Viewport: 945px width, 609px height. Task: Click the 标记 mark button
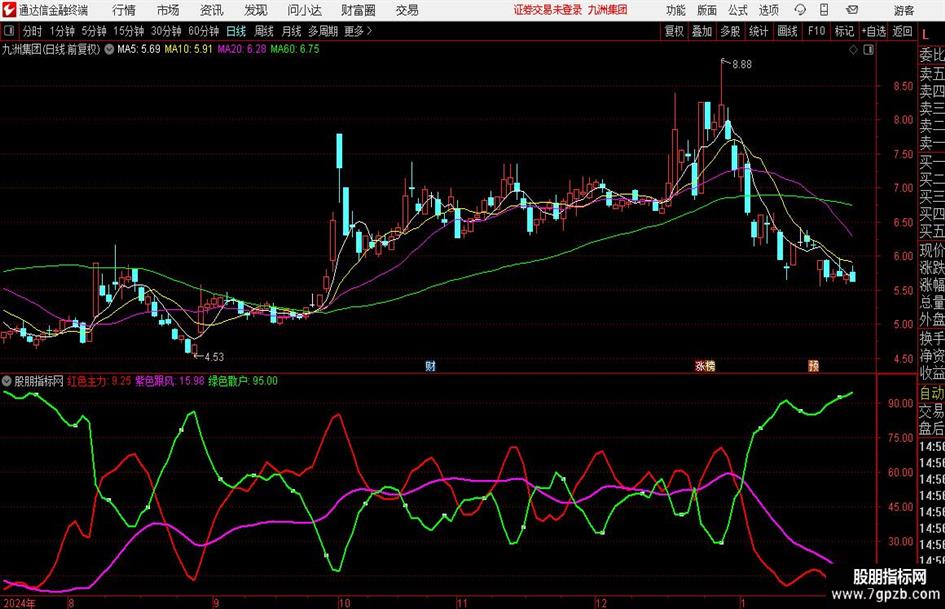[x=844, y=31]
